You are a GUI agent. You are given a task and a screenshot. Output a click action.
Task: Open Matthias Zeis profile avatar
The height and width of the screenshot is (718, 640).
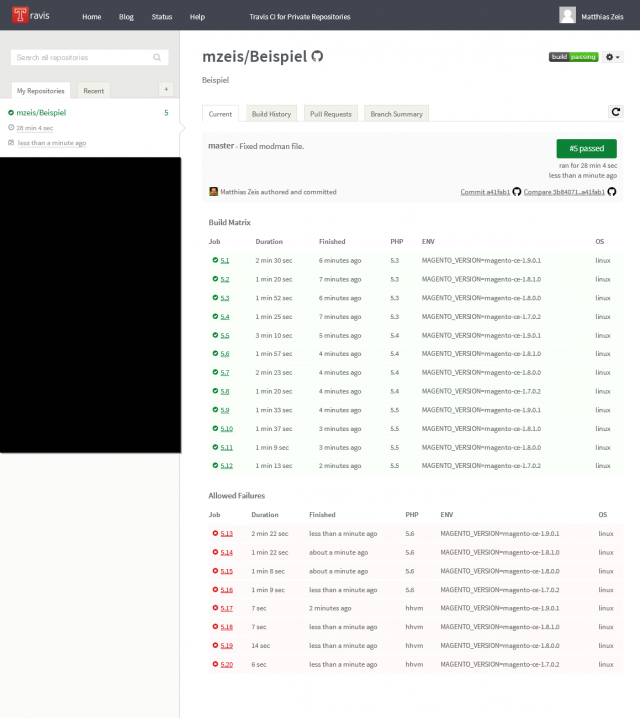[567, 15]
